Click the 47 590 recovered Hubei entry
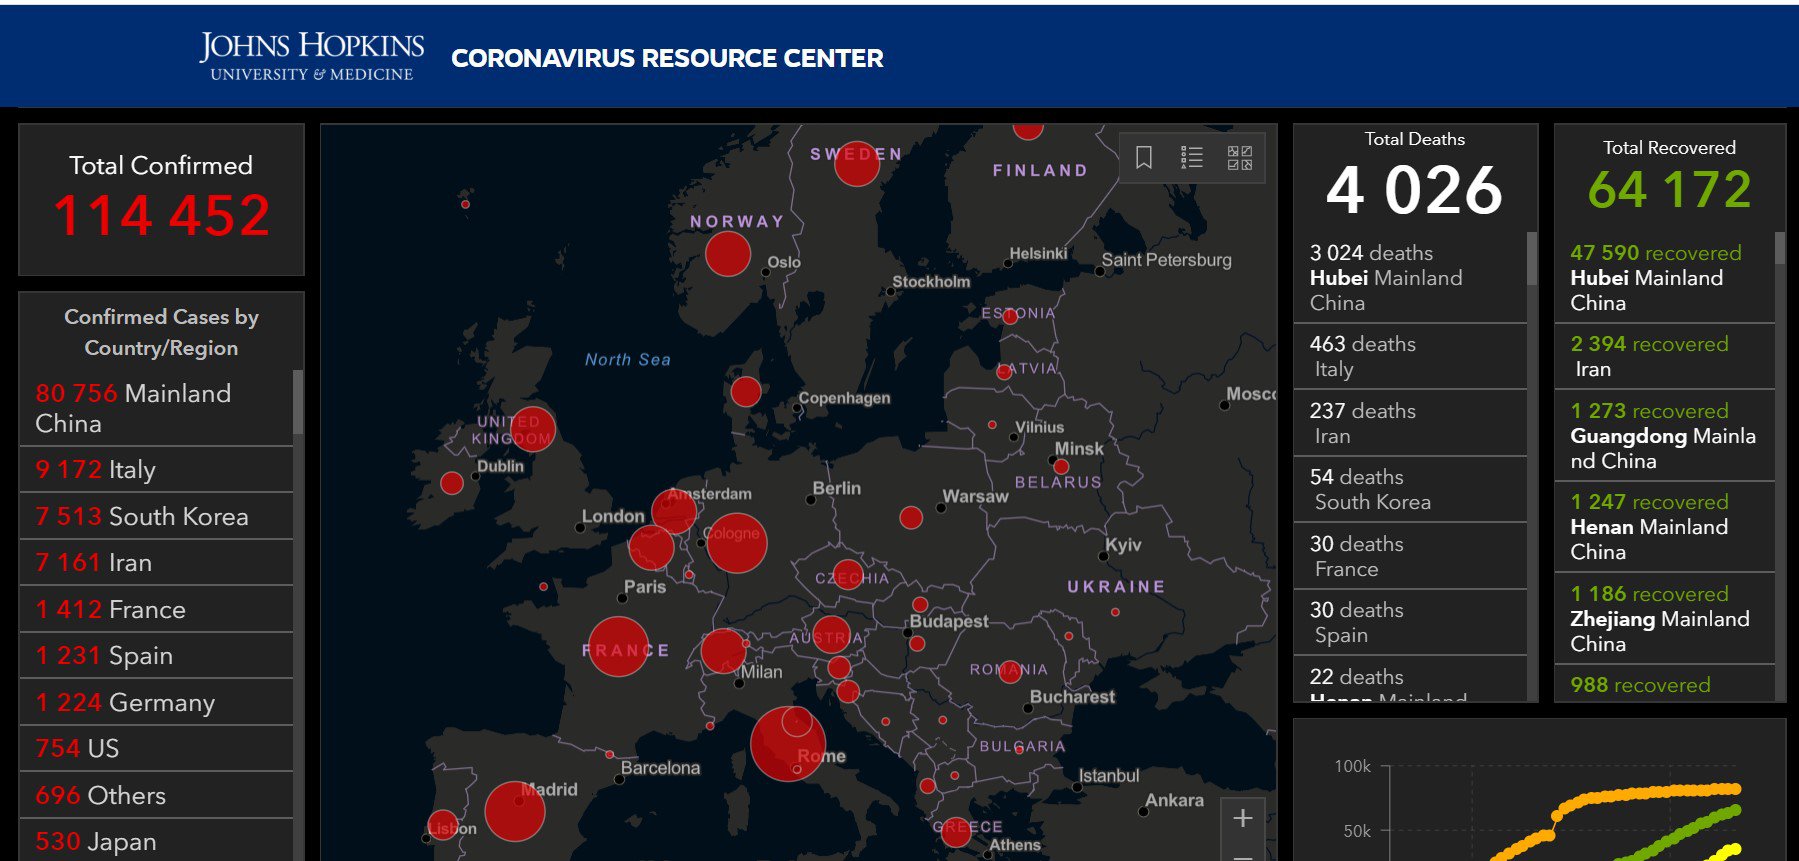Image resolution: width=1799 pixels, height=861 pixels. pos(1665,277)
